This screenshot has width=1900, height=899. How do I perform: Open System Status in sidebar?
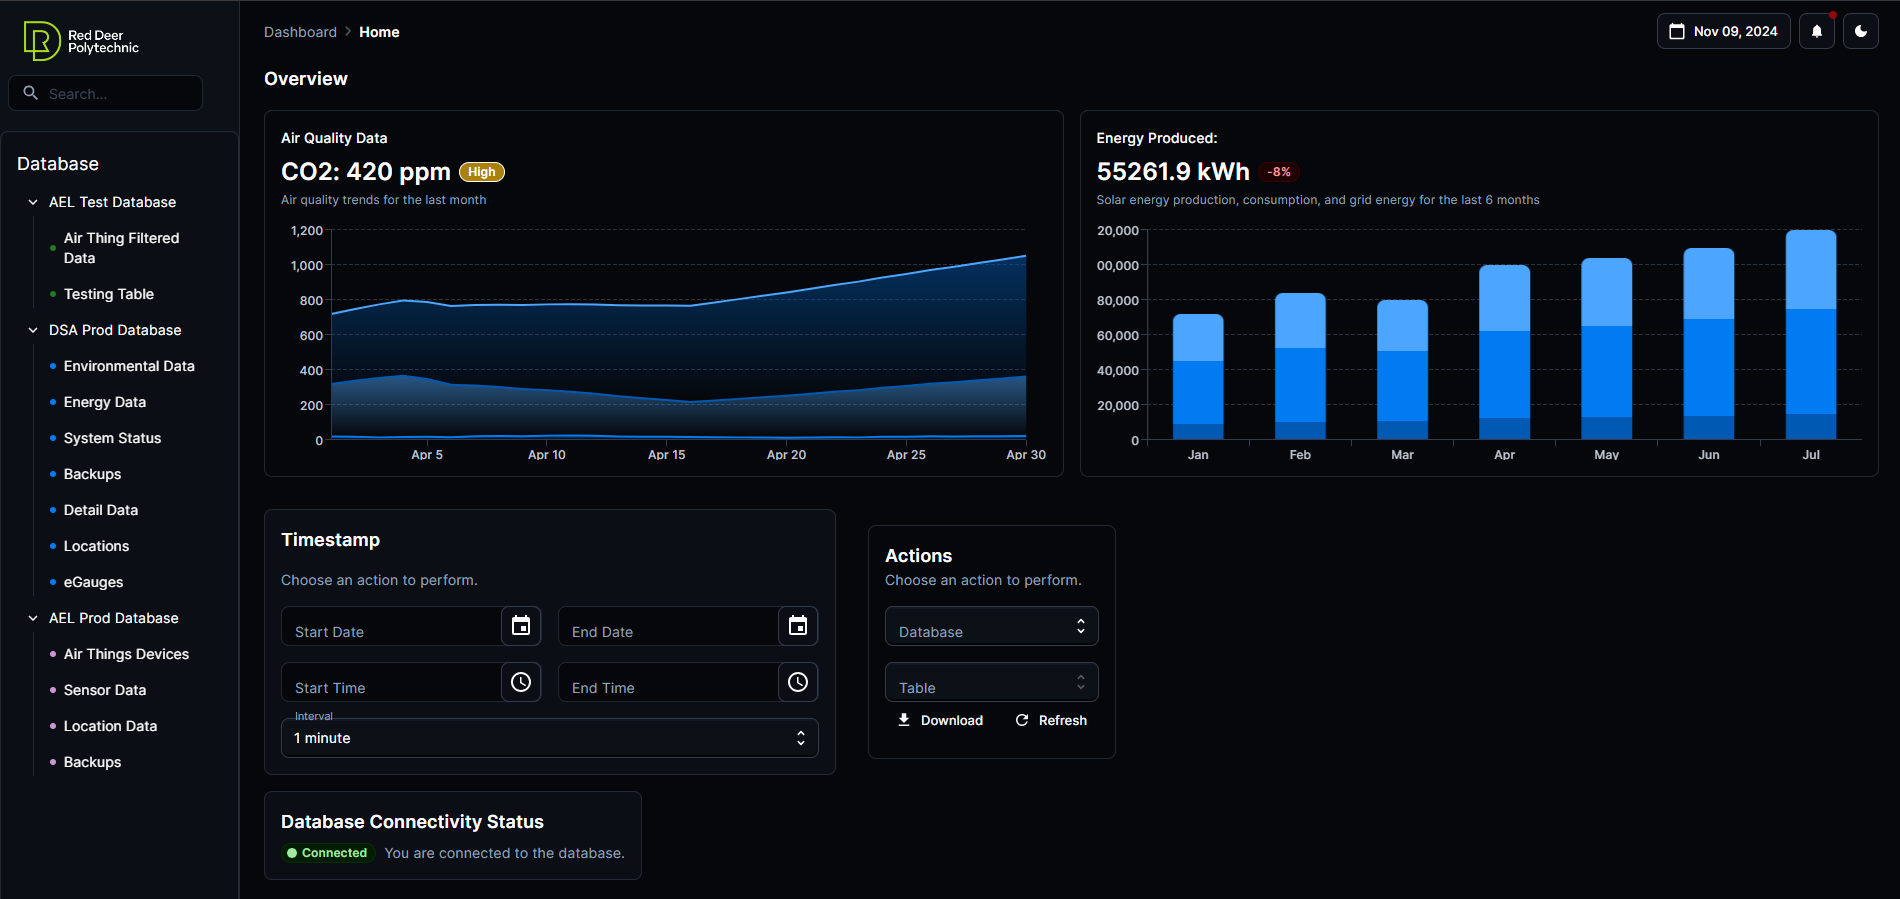[112, 438]
